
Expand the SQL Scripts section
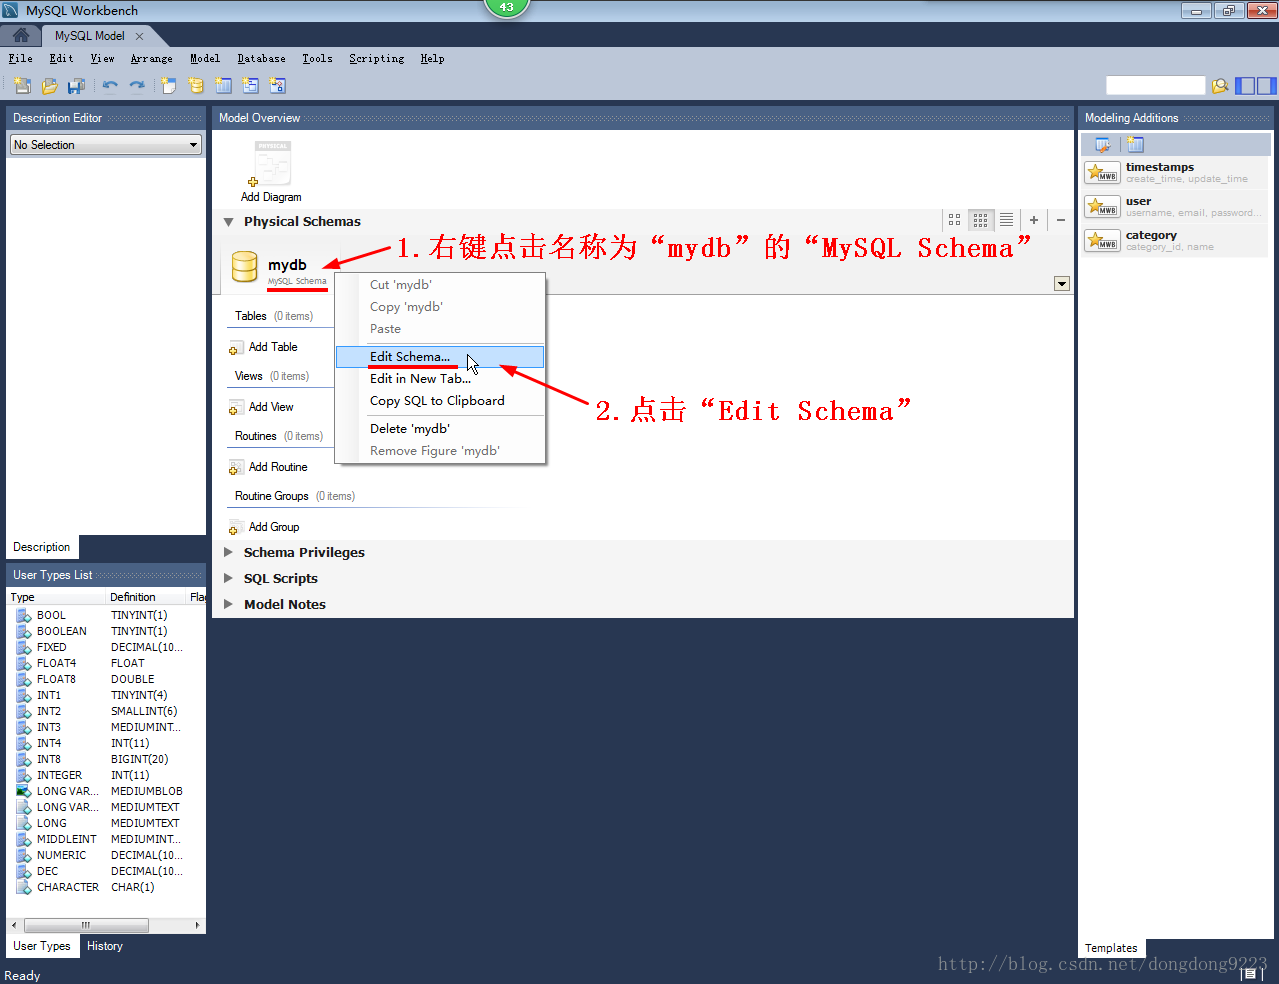click(x=228, y=578)
